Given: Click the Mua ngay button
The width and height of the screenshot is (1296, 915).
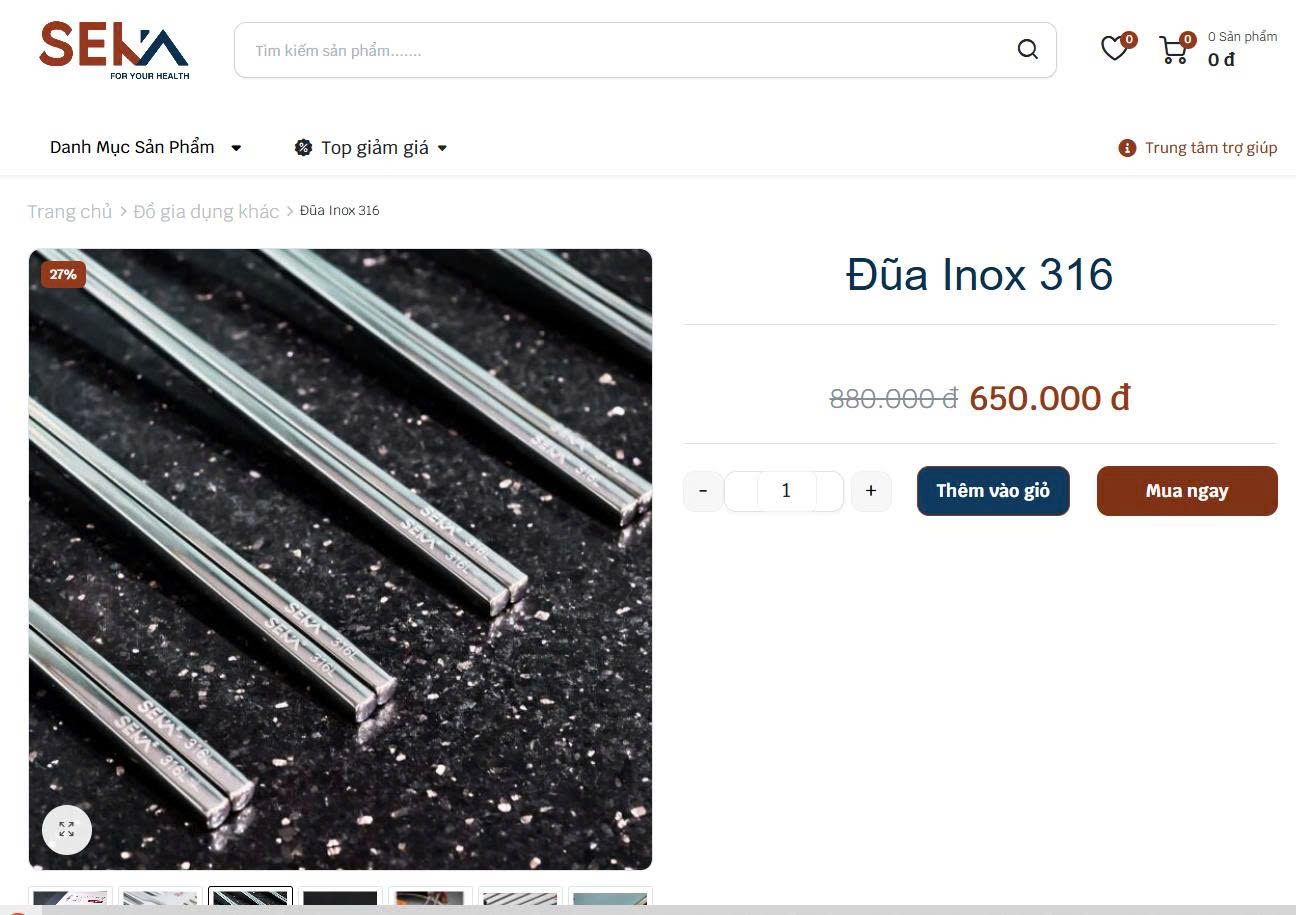Looking at the screenshot, I should pyautogui.click(x=1187, y=491).
